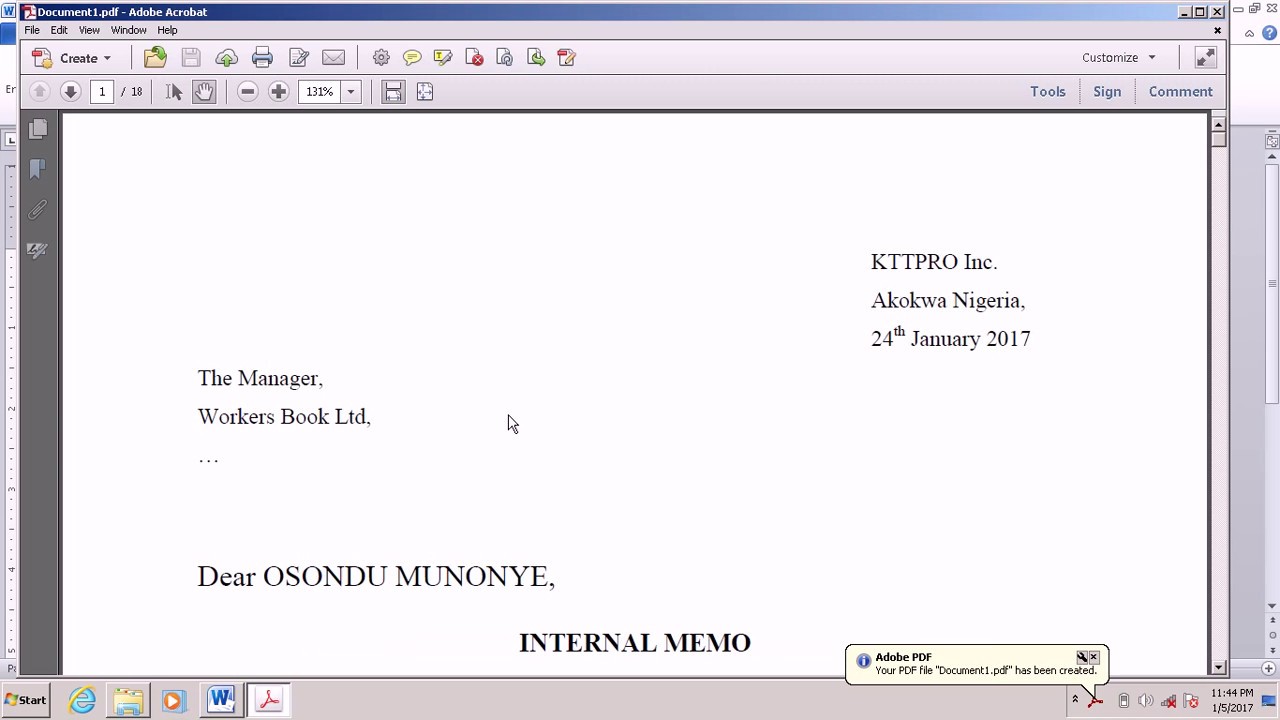Open the Window menu
1280x720 pixels.
(x=129, y=30)
